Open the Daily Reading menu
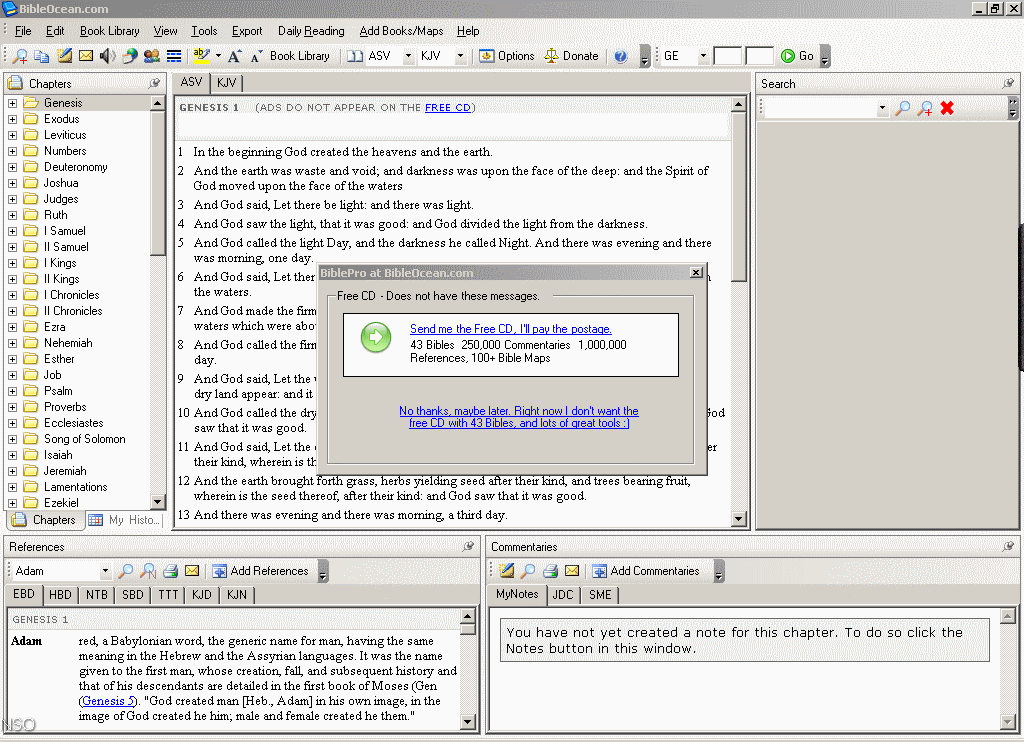Image resolution: width=1024 pixels, height=742 pixels. point(311,31)
